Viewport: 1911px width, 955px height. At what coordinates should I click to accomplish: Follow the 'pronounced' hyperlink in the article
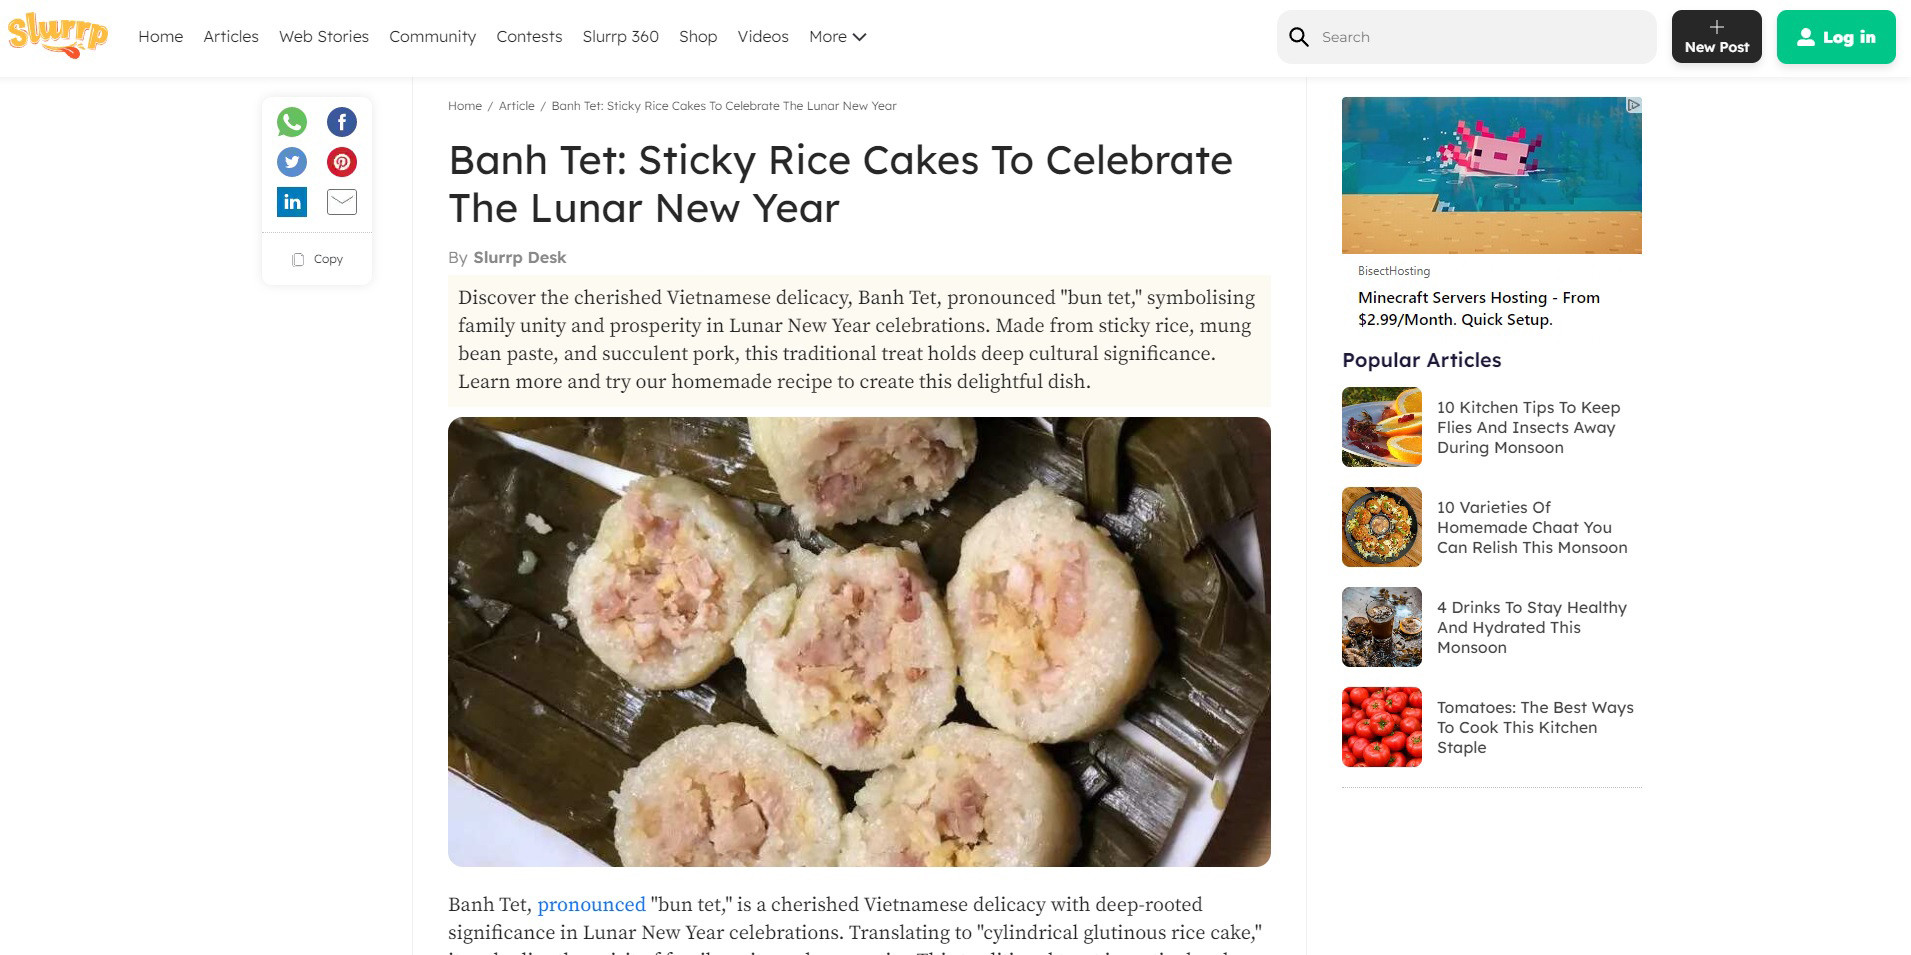pyautogui.click(x=591, y=905)
